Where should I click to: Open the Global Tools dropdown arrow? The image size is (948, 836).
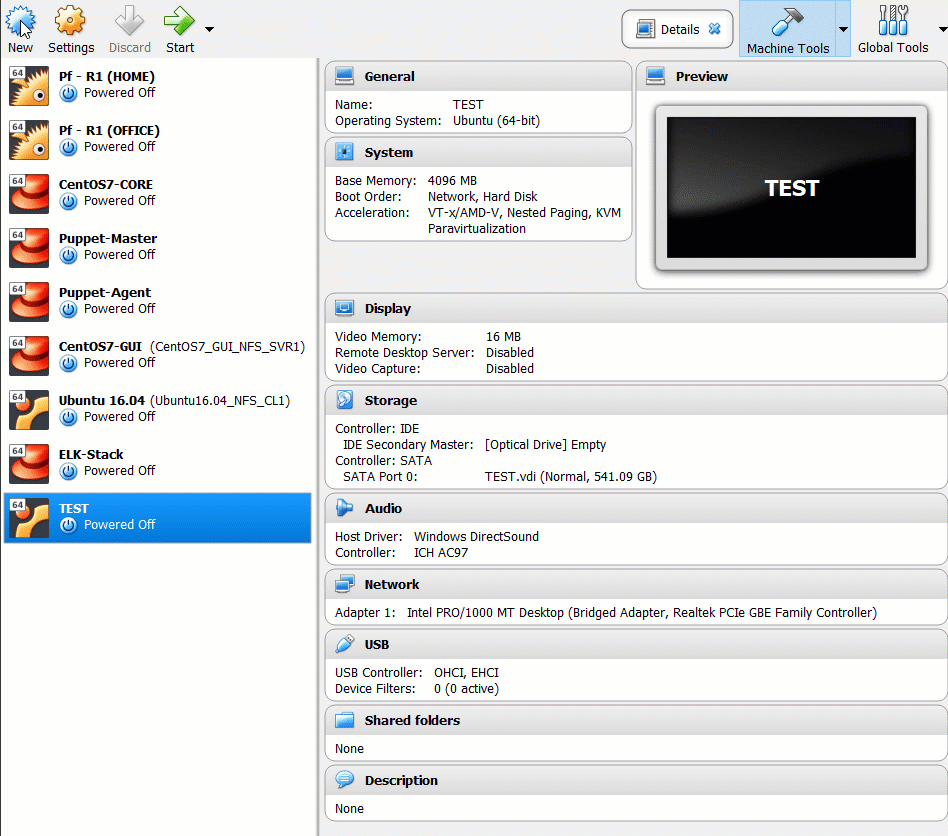[x=942, y=29]
